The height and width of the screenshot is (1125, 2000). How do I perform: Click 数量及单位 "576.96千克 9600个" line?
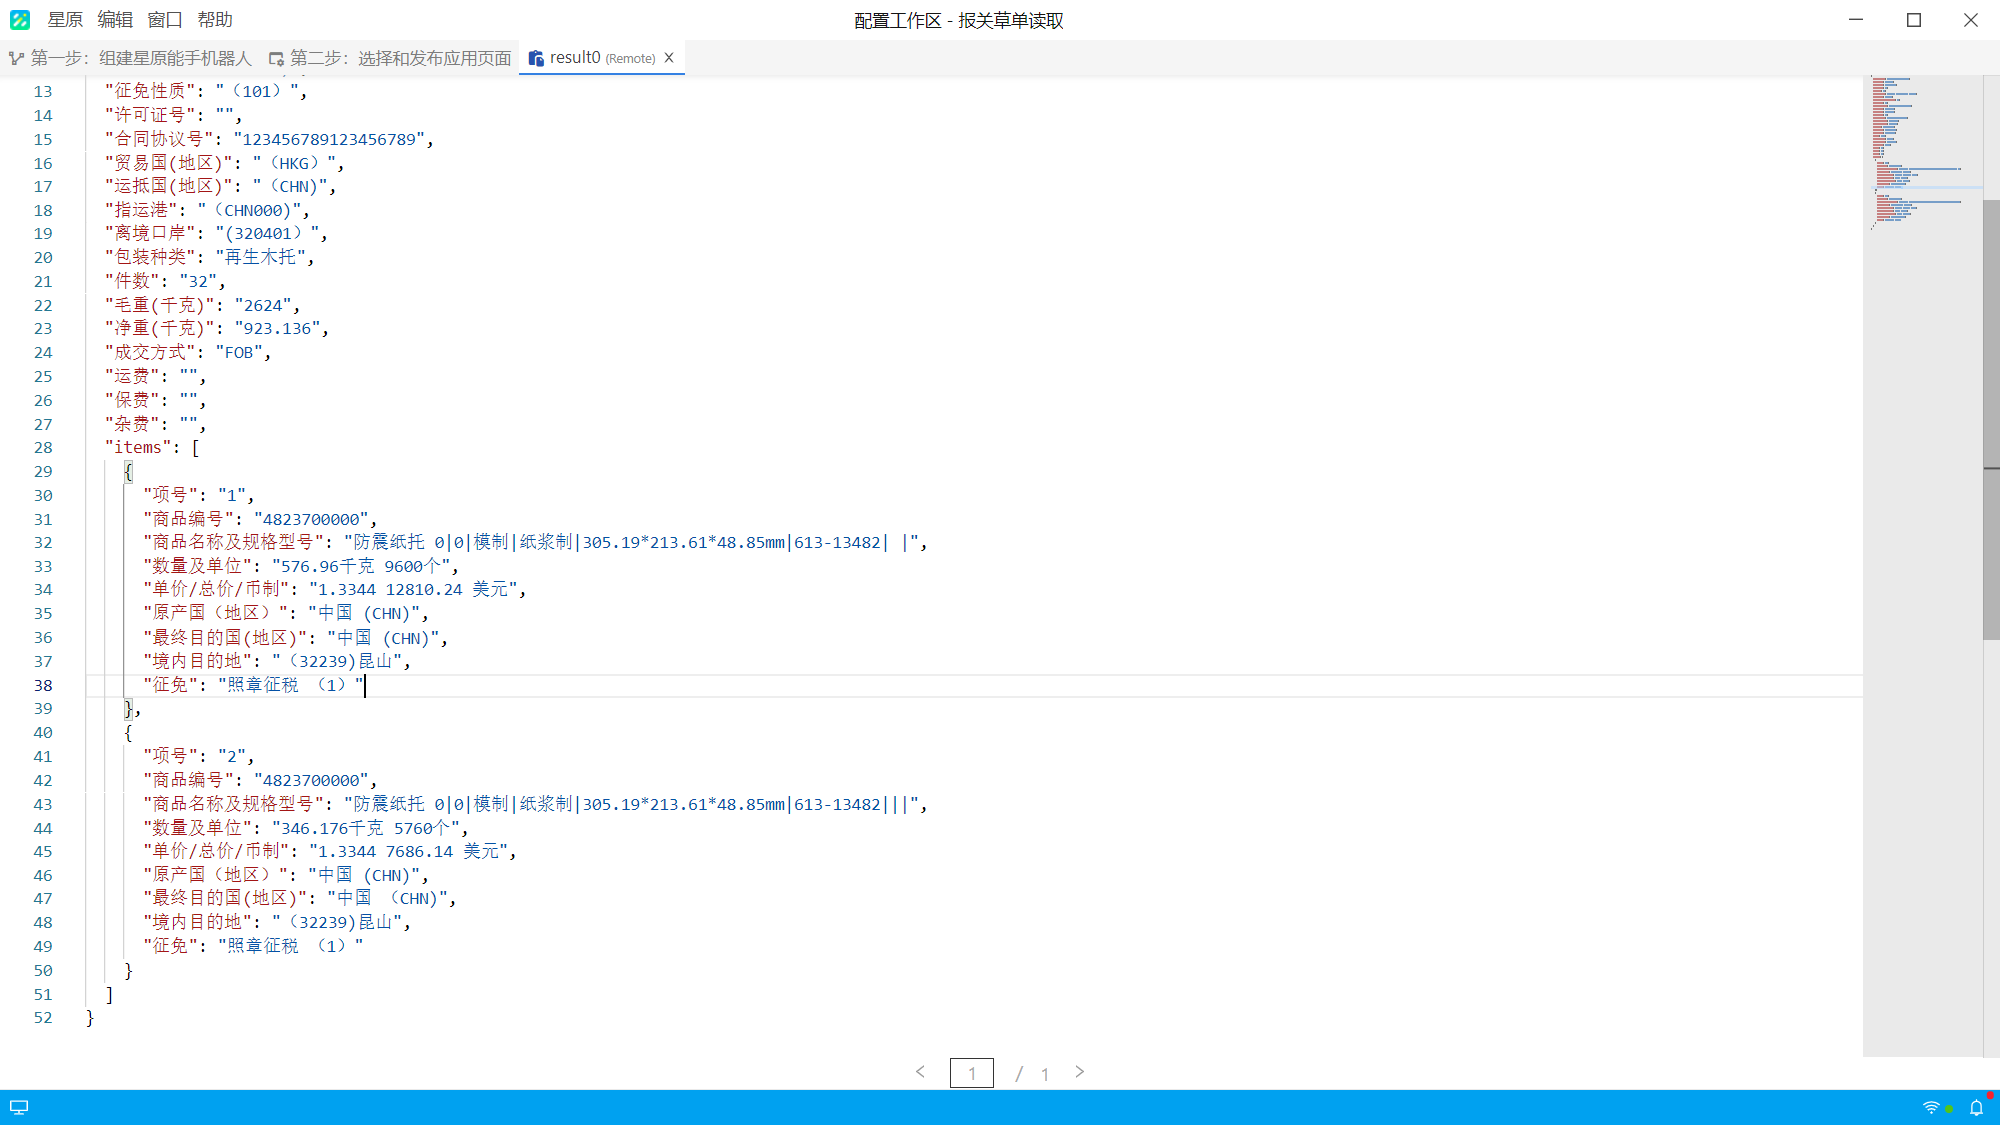click(301, 566)
